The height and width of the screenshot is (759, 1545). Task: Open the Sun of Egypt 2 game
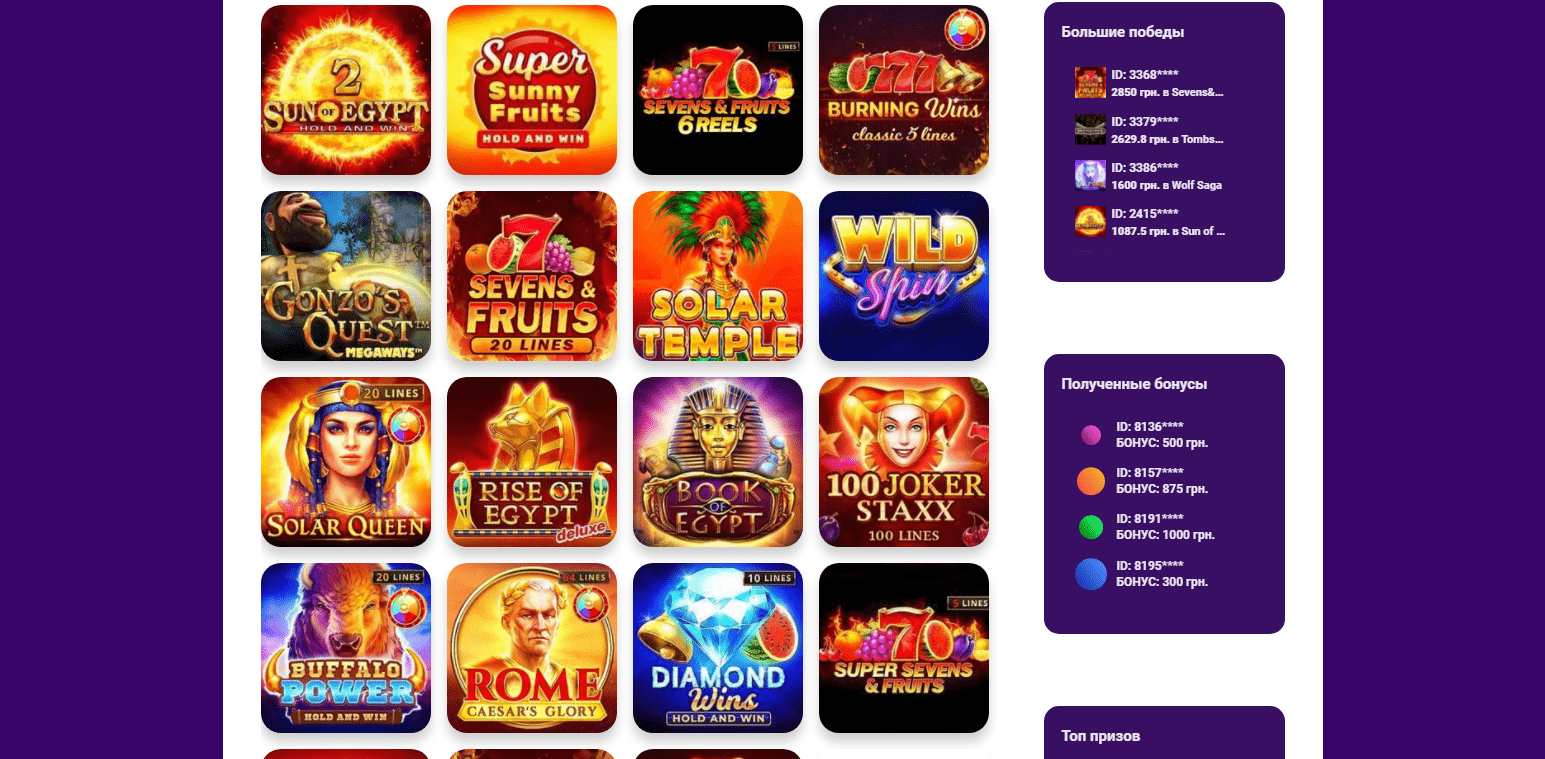click(x=346, y=90)
